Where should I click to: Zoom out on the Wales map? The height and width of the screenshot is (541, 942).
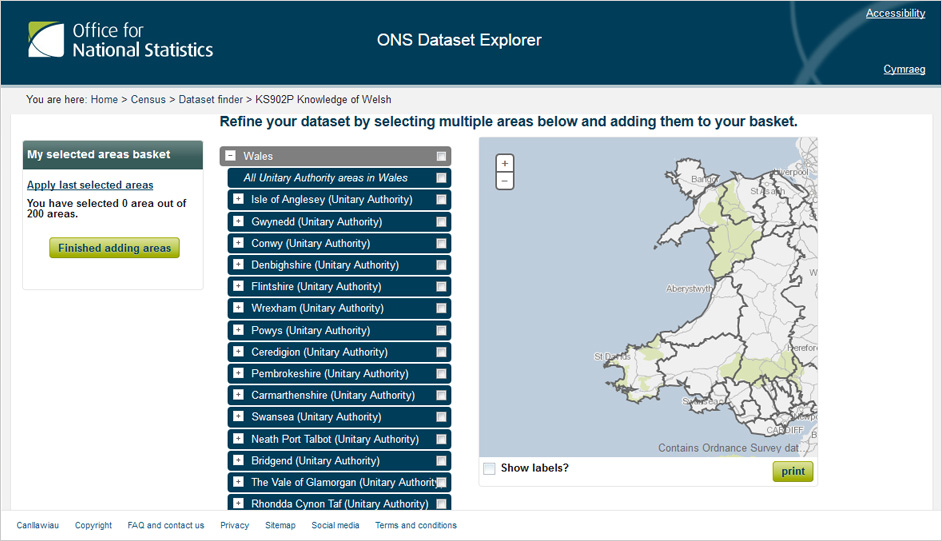point(505,181)
